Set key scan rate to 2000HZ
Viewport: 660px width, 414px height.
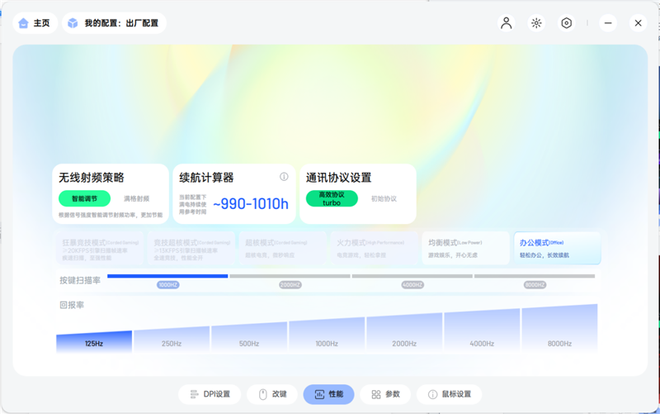pos(290,285)
